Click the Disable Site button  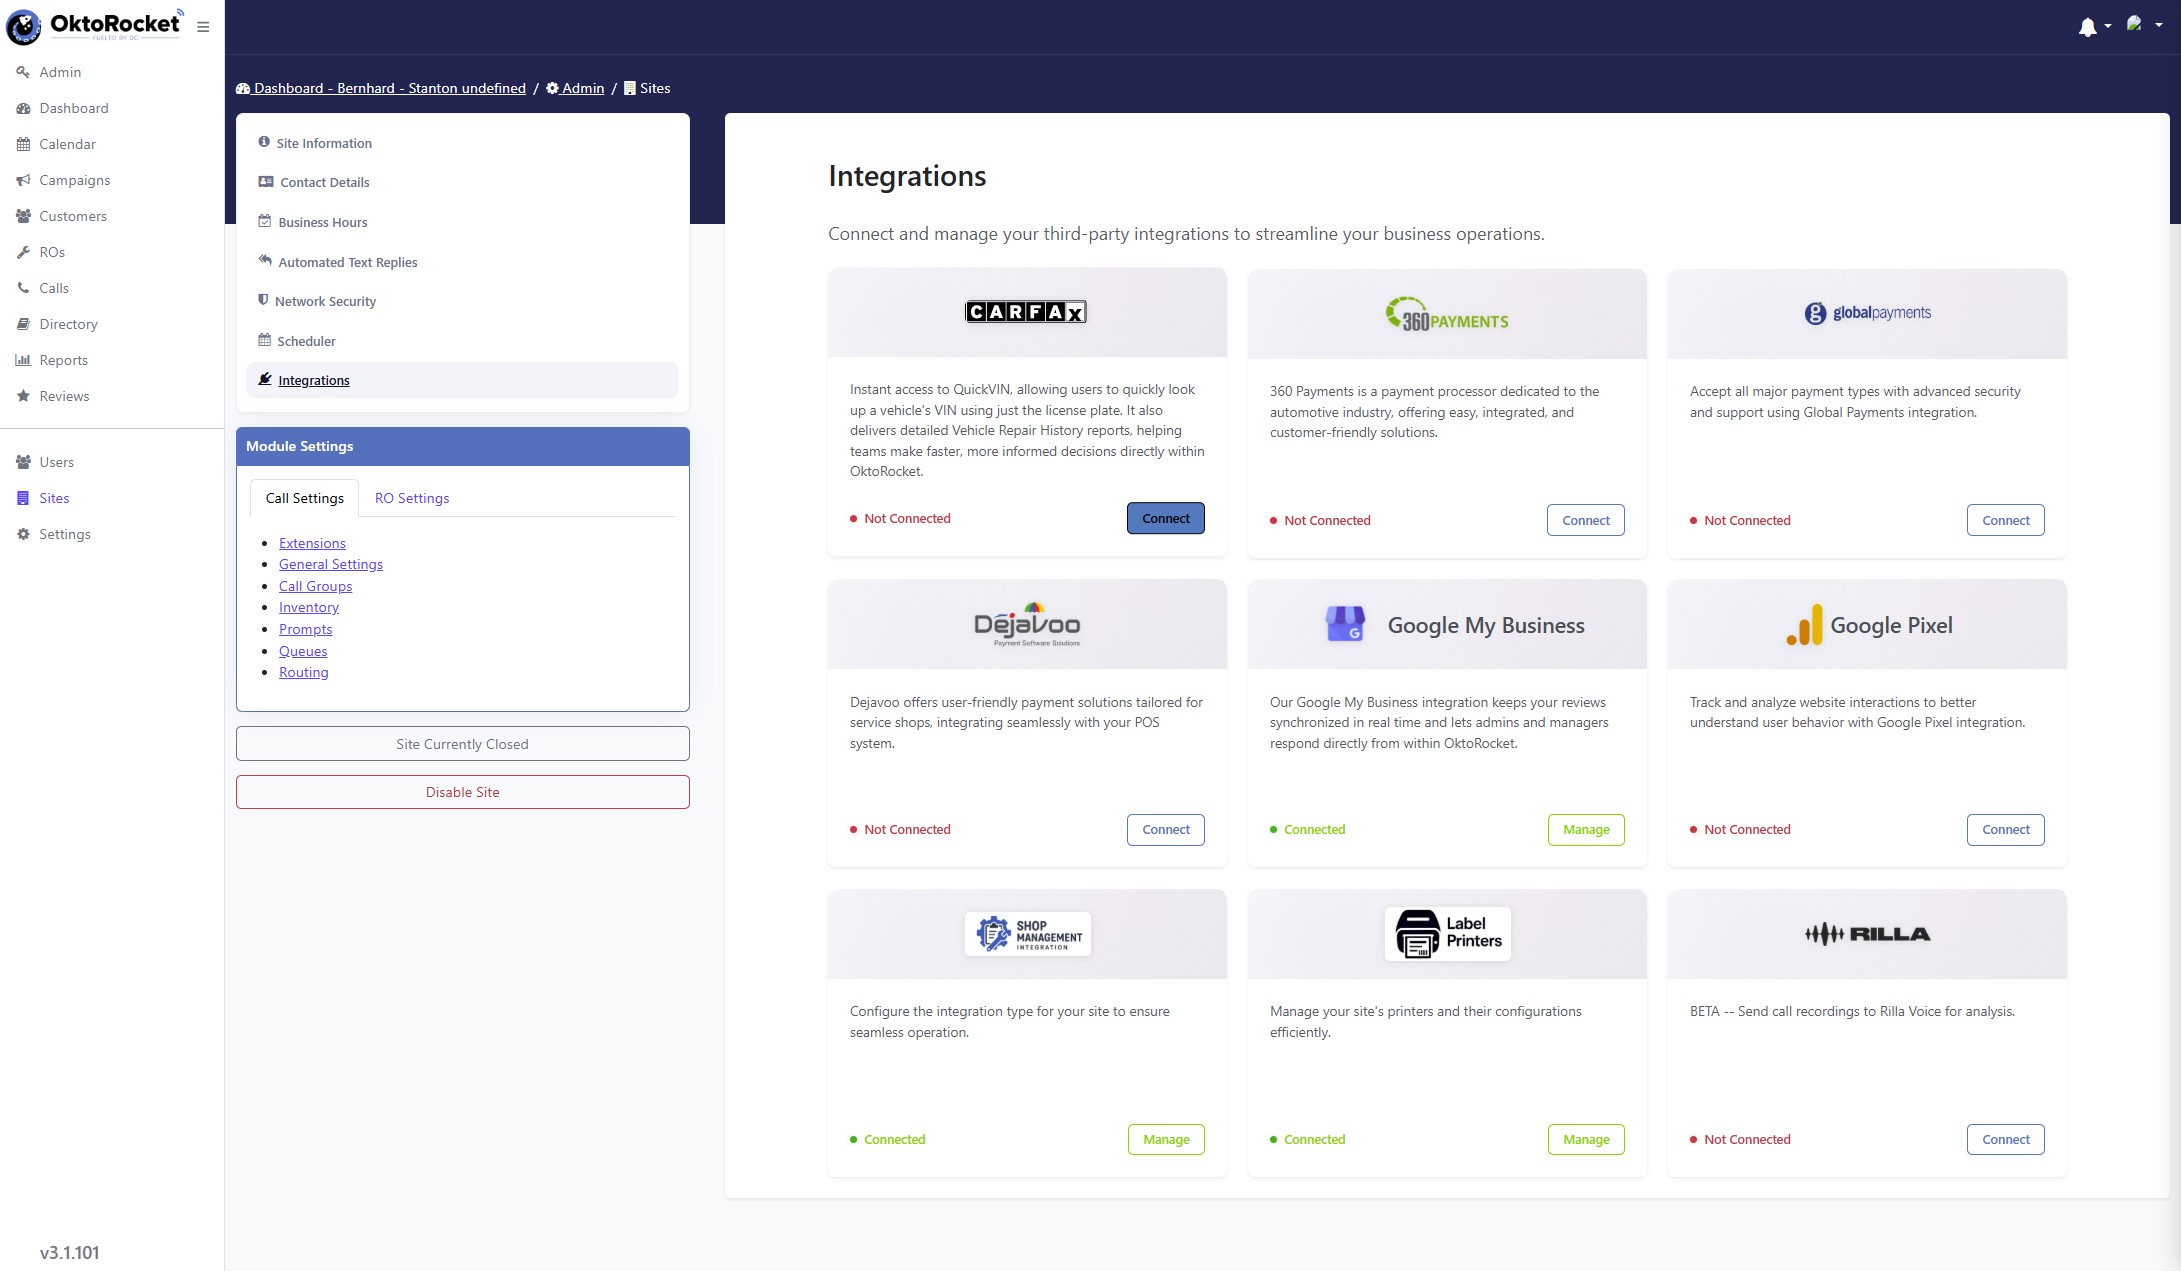(x=462, y=792)
